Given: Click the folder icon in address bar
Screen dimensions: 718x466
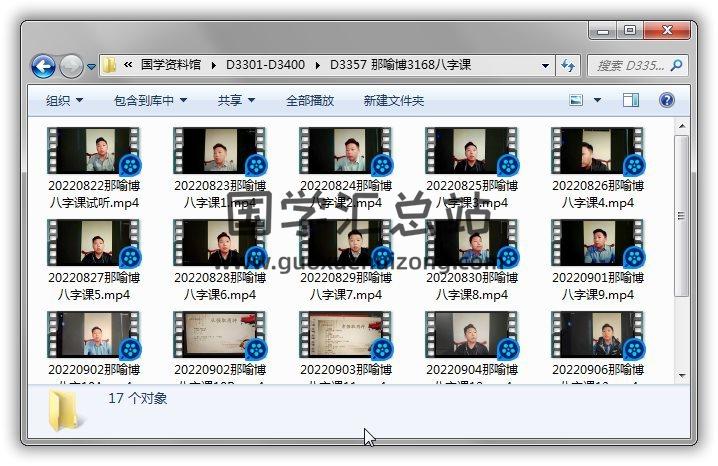Looking at the screenshot, I should coord(109,65).
